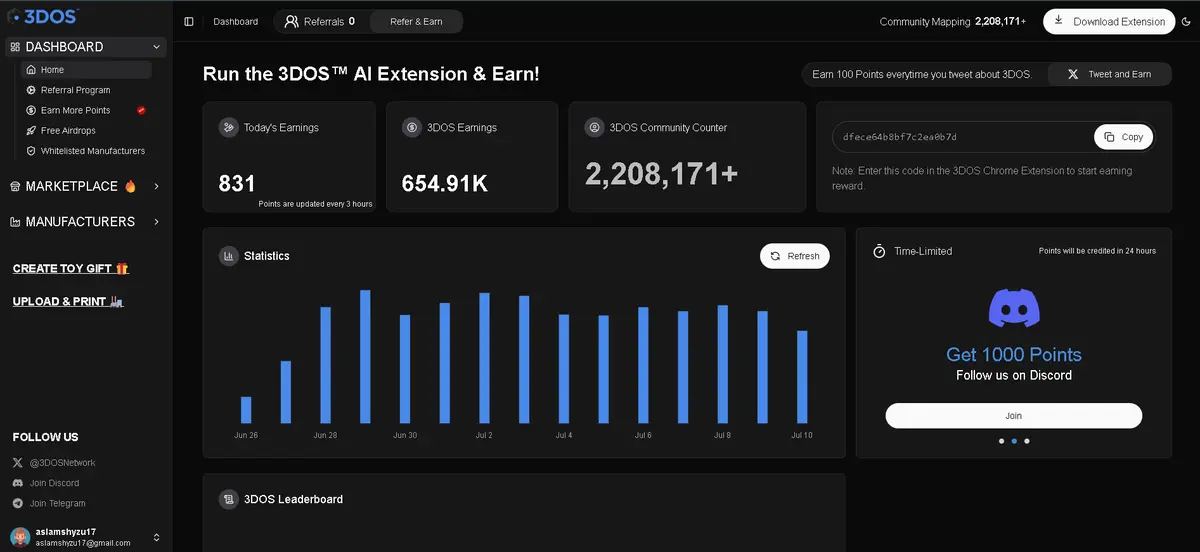Click the 3DOS Earnings dollar icon
This screenshot has height=552, width=1200.
(412, 128)
